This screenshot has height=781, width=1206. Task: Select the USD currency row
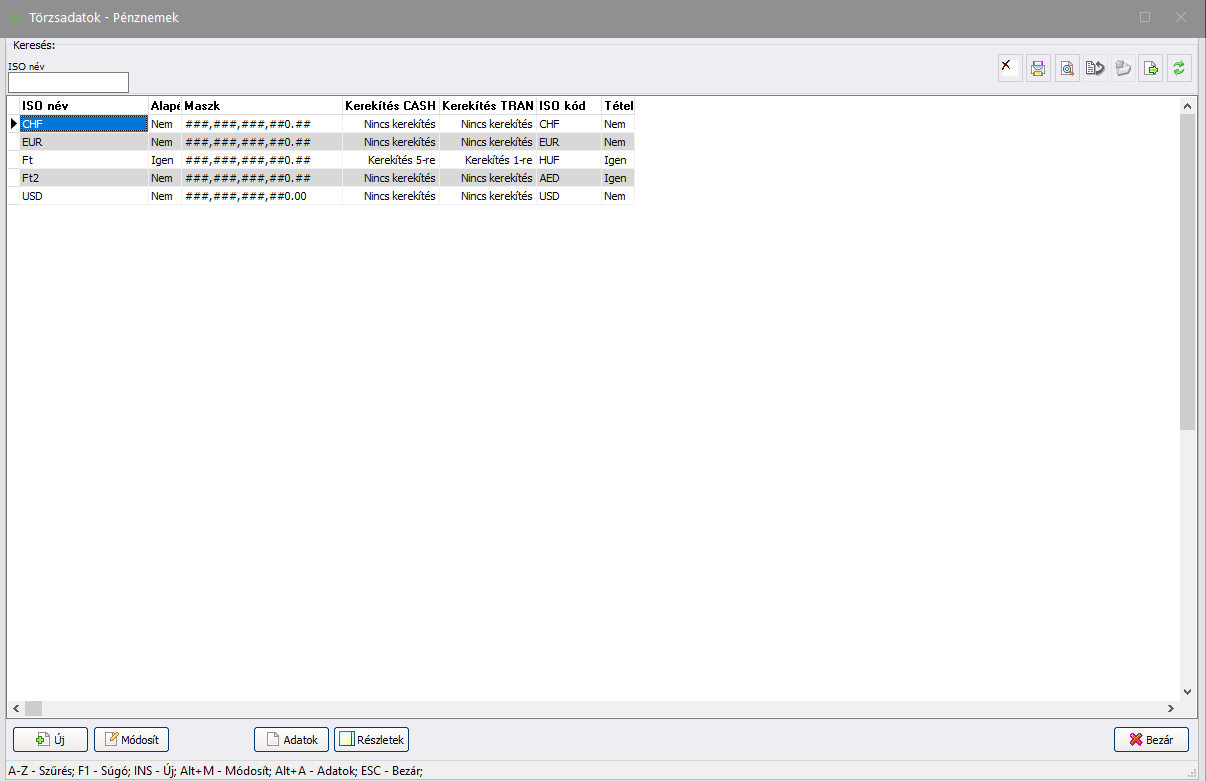(x=84, y=196)
